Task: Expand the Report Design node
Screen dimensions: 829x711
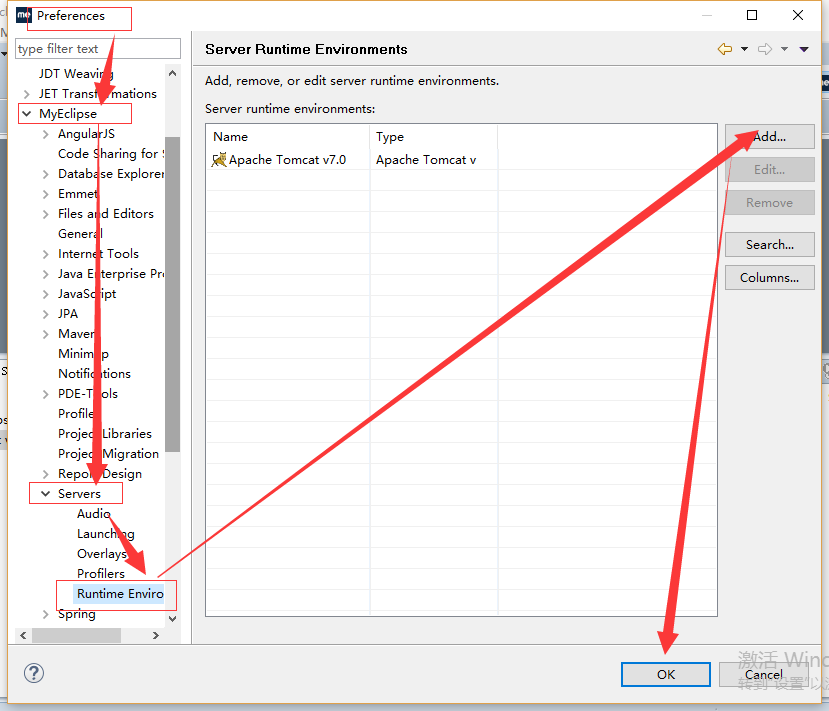Action: 45,474
